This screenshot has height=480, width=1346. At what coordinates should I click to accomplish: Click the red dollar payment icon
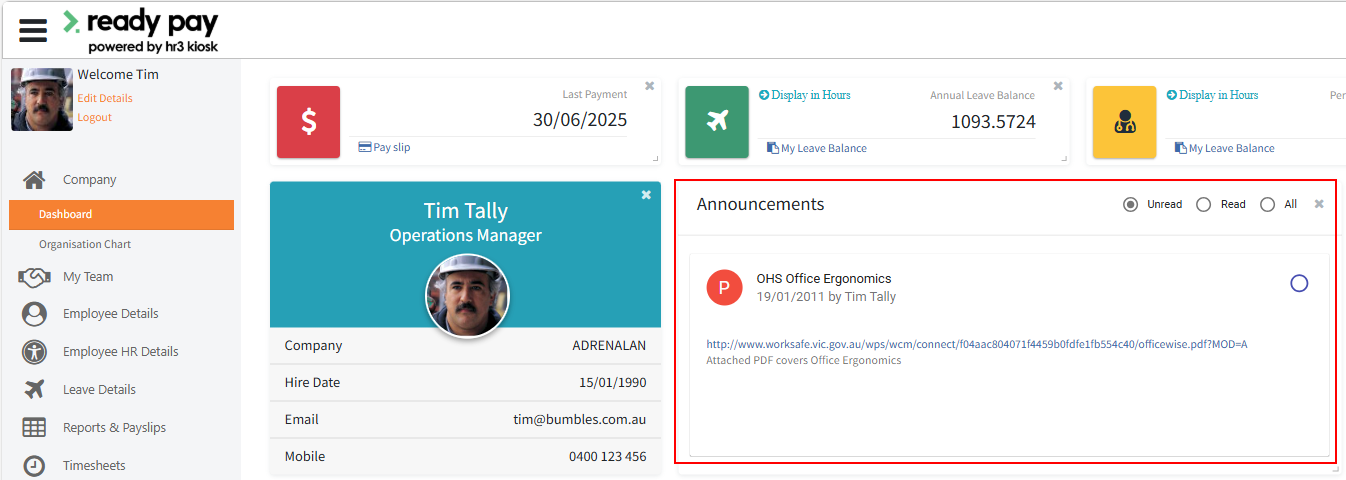pyautogui.click(x=308, y=122)
